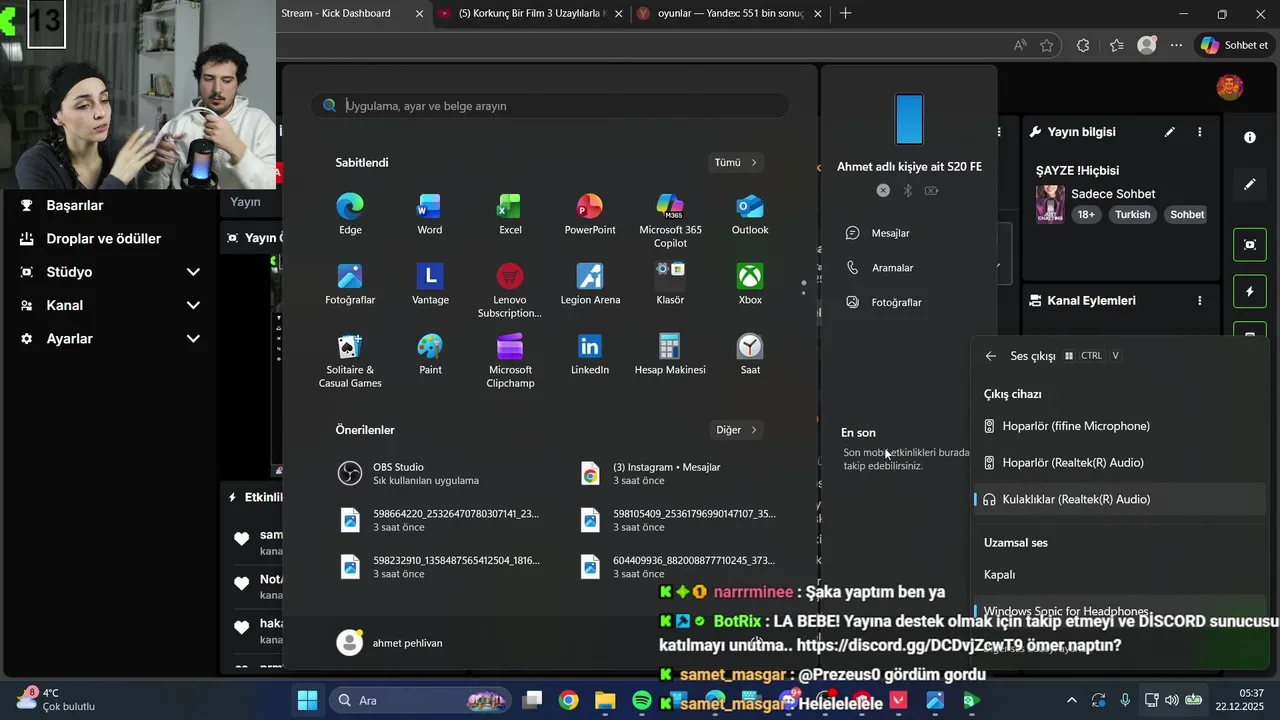The image size is (1280, 720).
Task: Show hidden tray icons chevron
Action: click(1072, 700)
